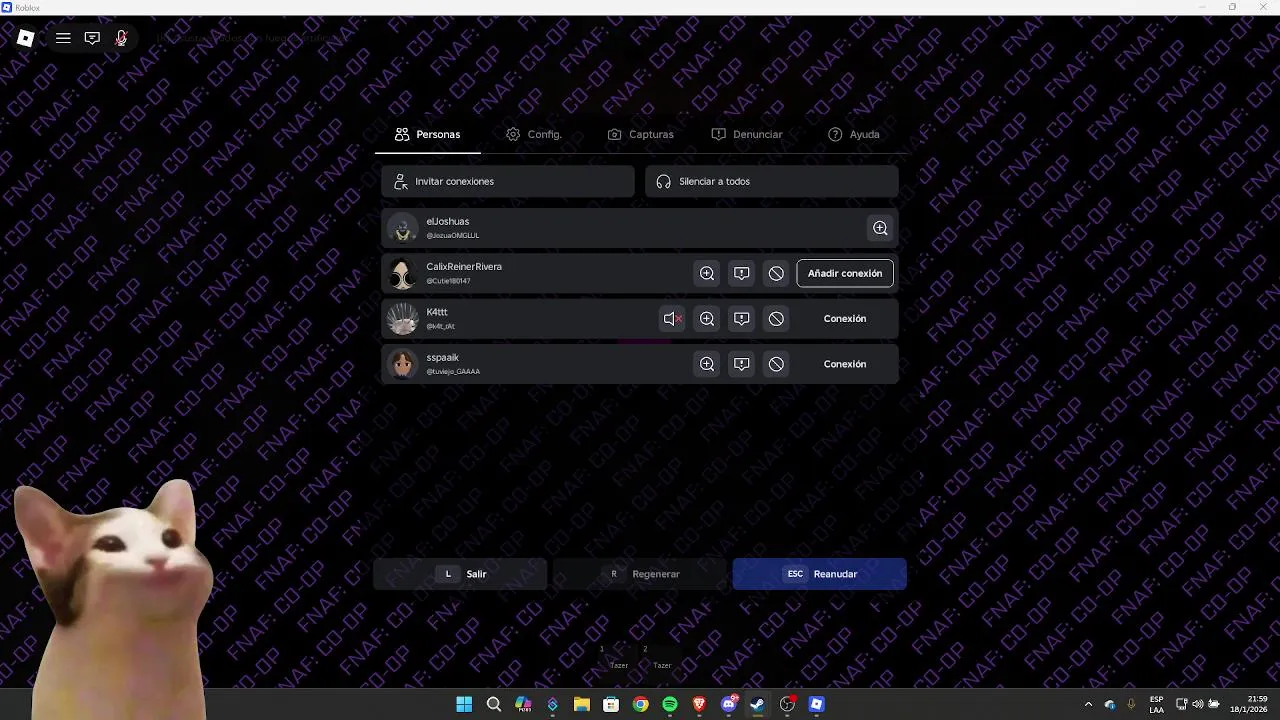1280x720 pixels.
Task: Click the Roblox icon in the taskbar
Action: tap(817, 704)
